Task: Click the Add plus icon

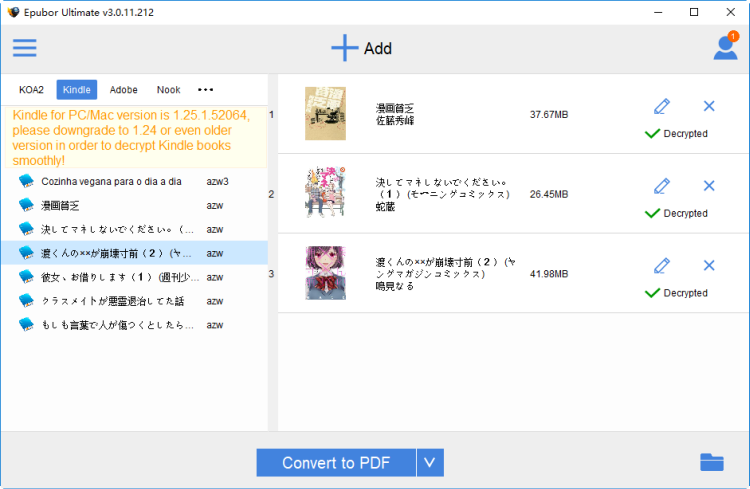Action: point(344,48)
